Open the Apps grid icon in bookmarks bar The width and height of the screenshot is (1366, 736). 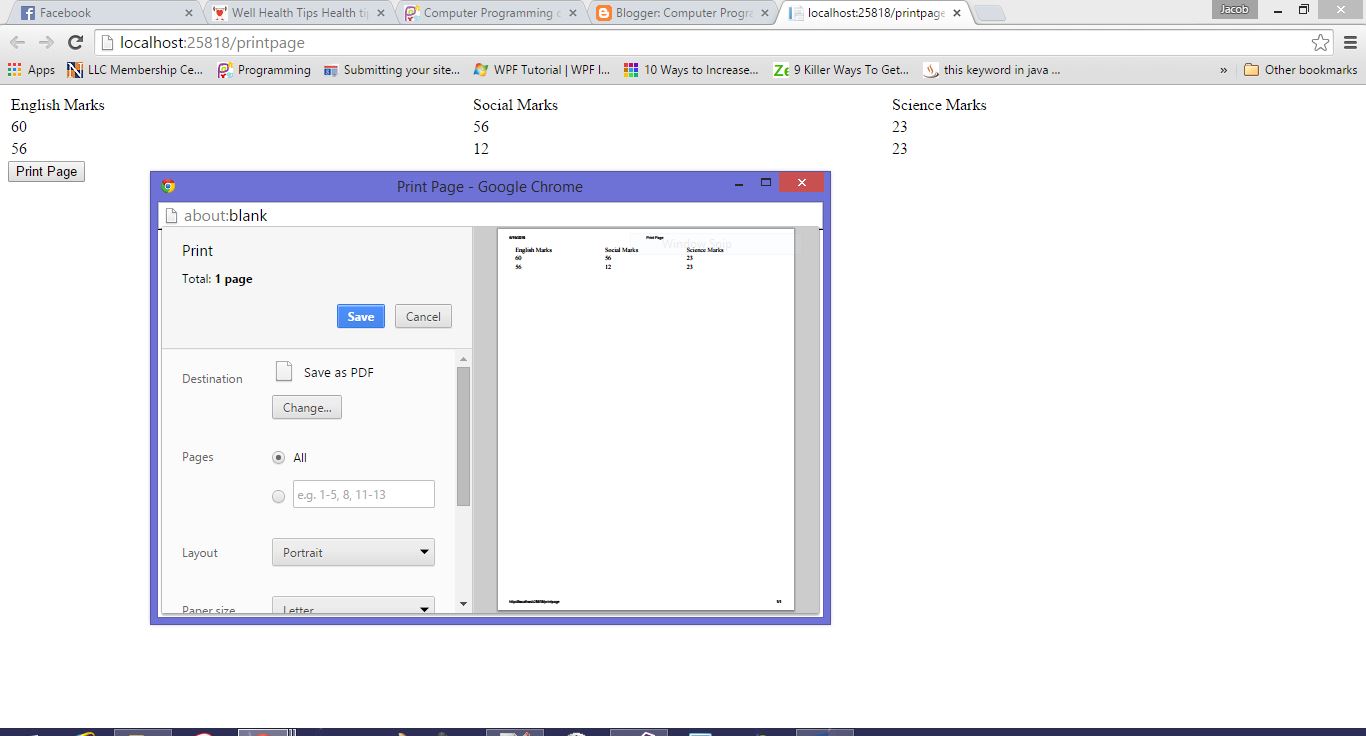(x=15, y=70)
